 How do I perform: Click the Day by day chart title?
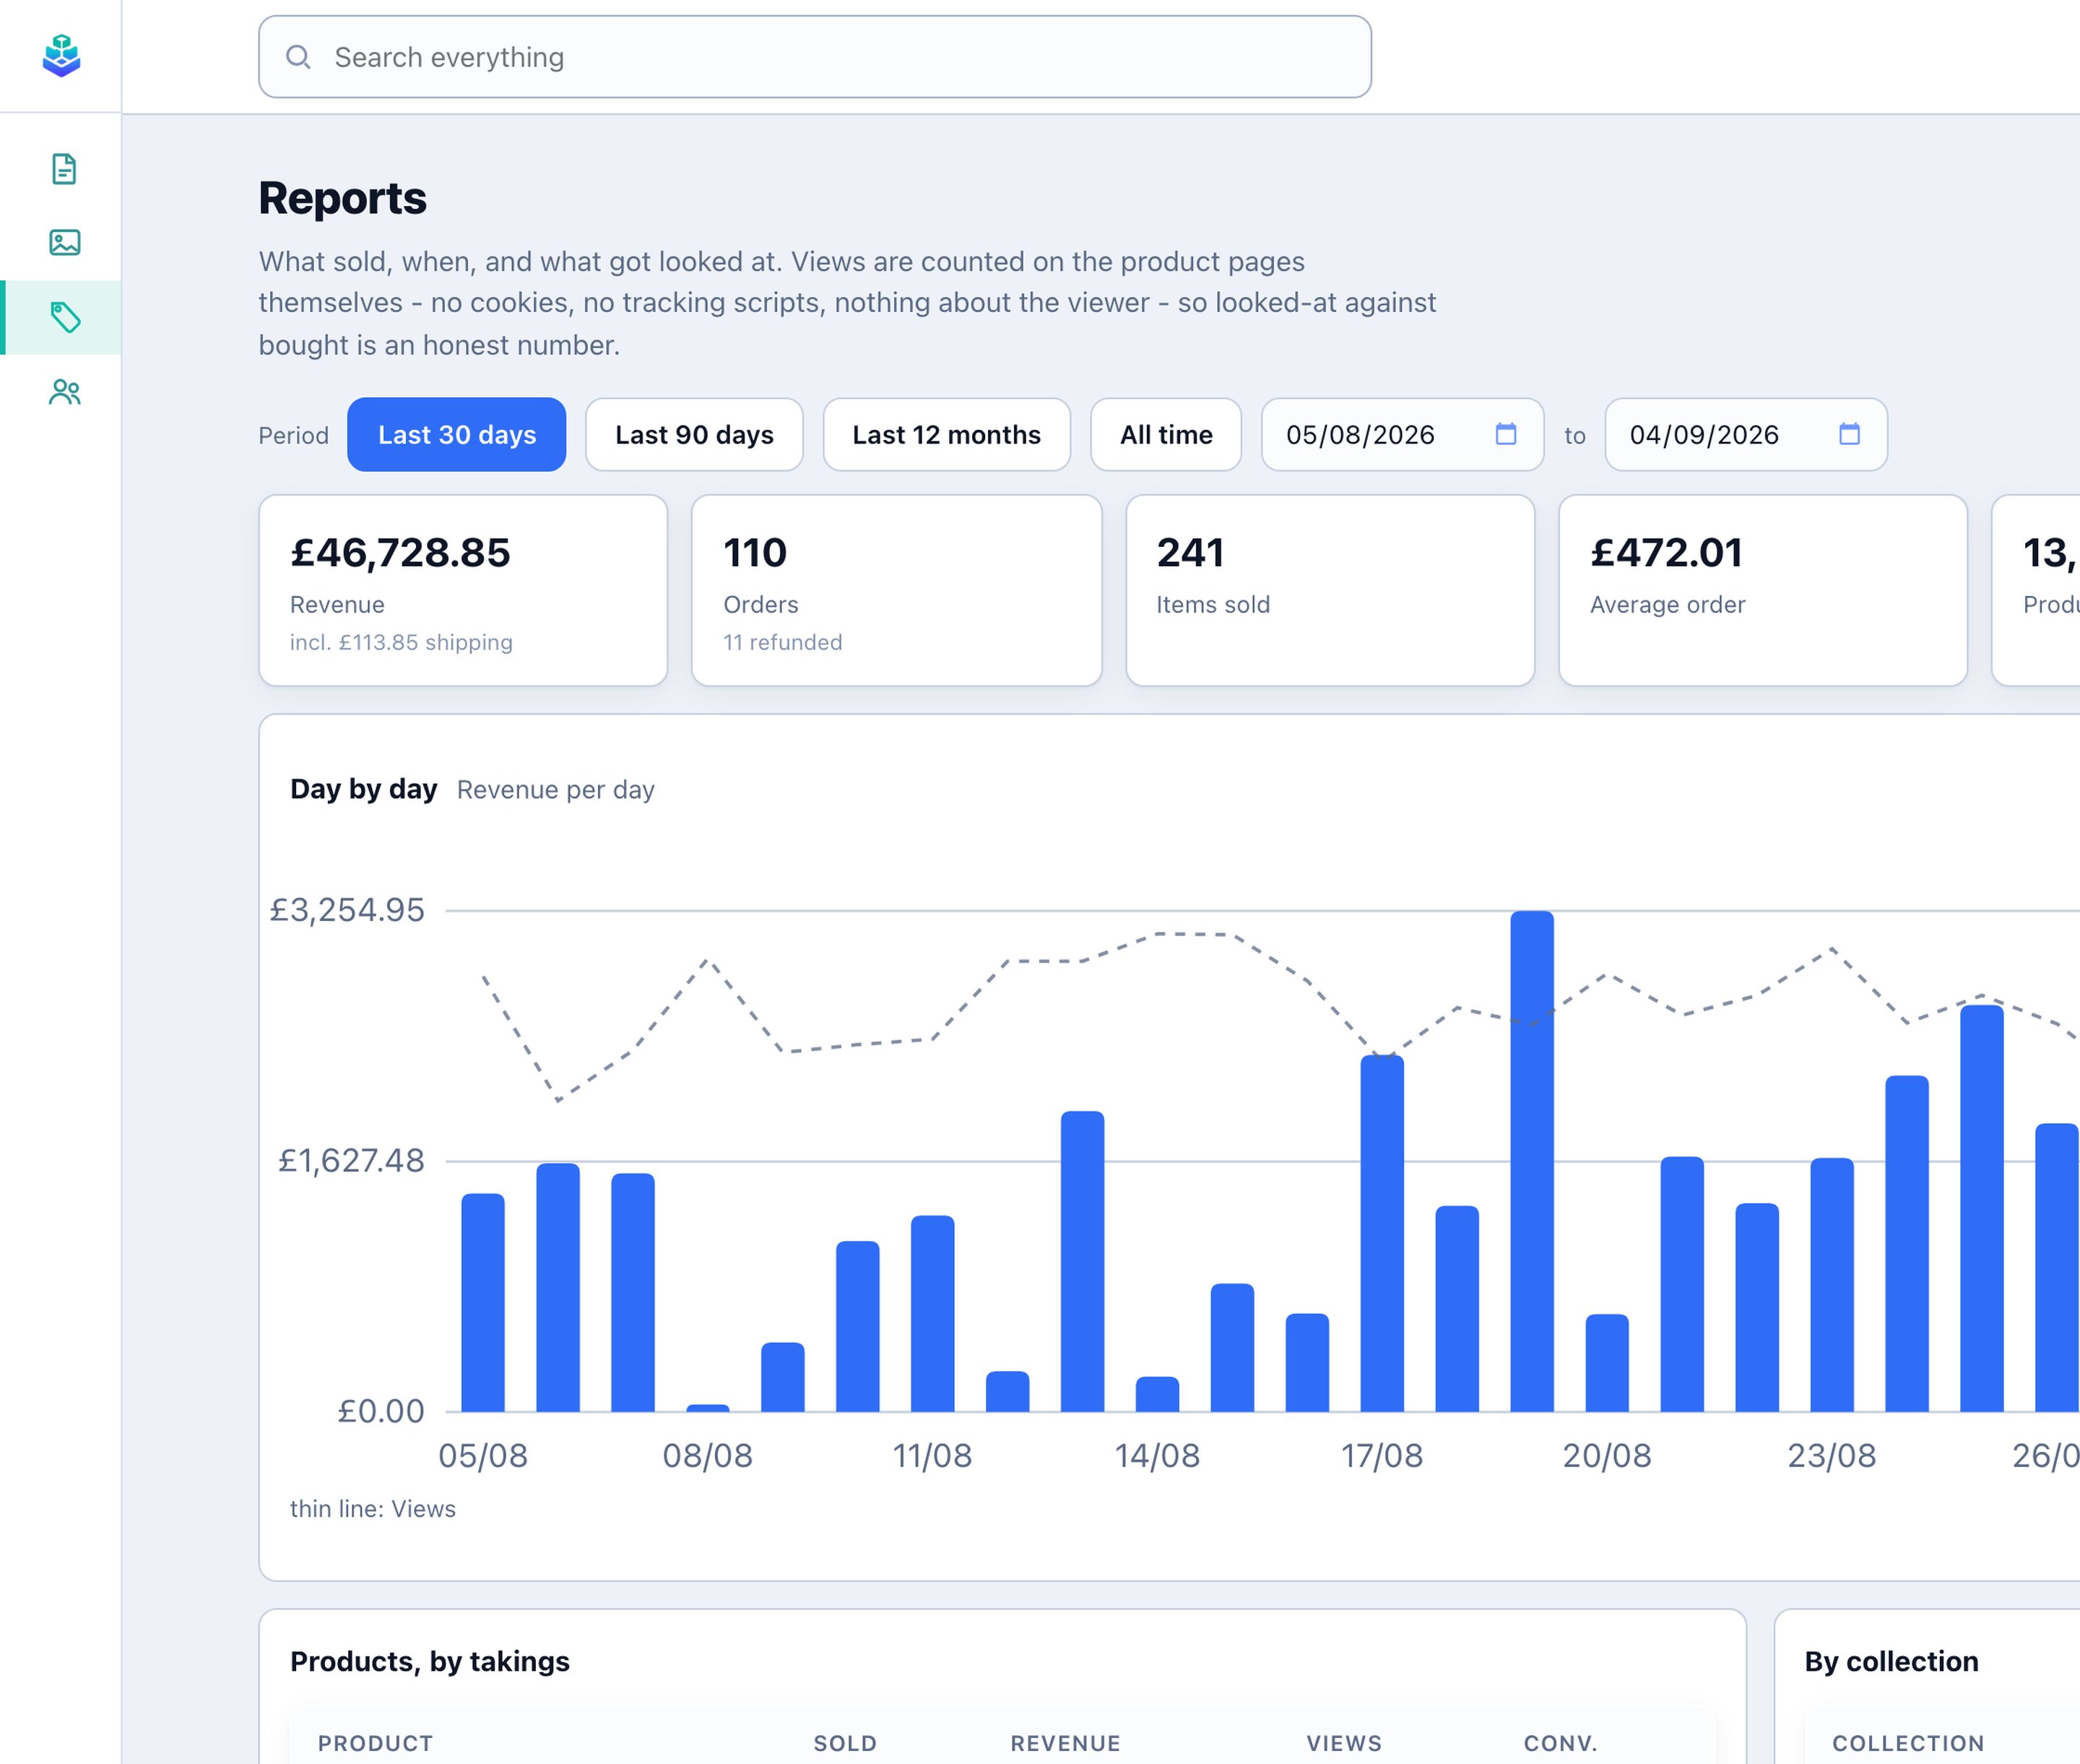tap(364, 789)
